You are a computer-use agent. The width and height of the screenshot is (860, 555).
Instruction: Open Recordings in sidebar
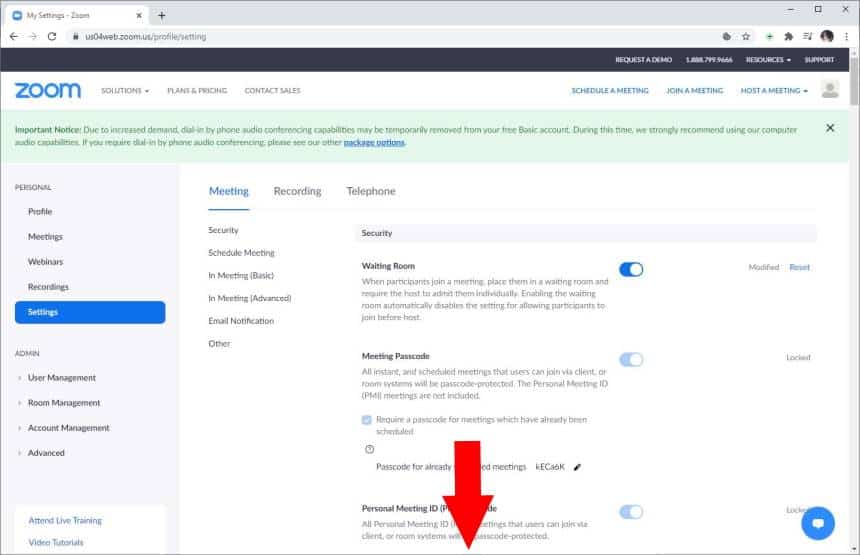[x=48, y=287]
